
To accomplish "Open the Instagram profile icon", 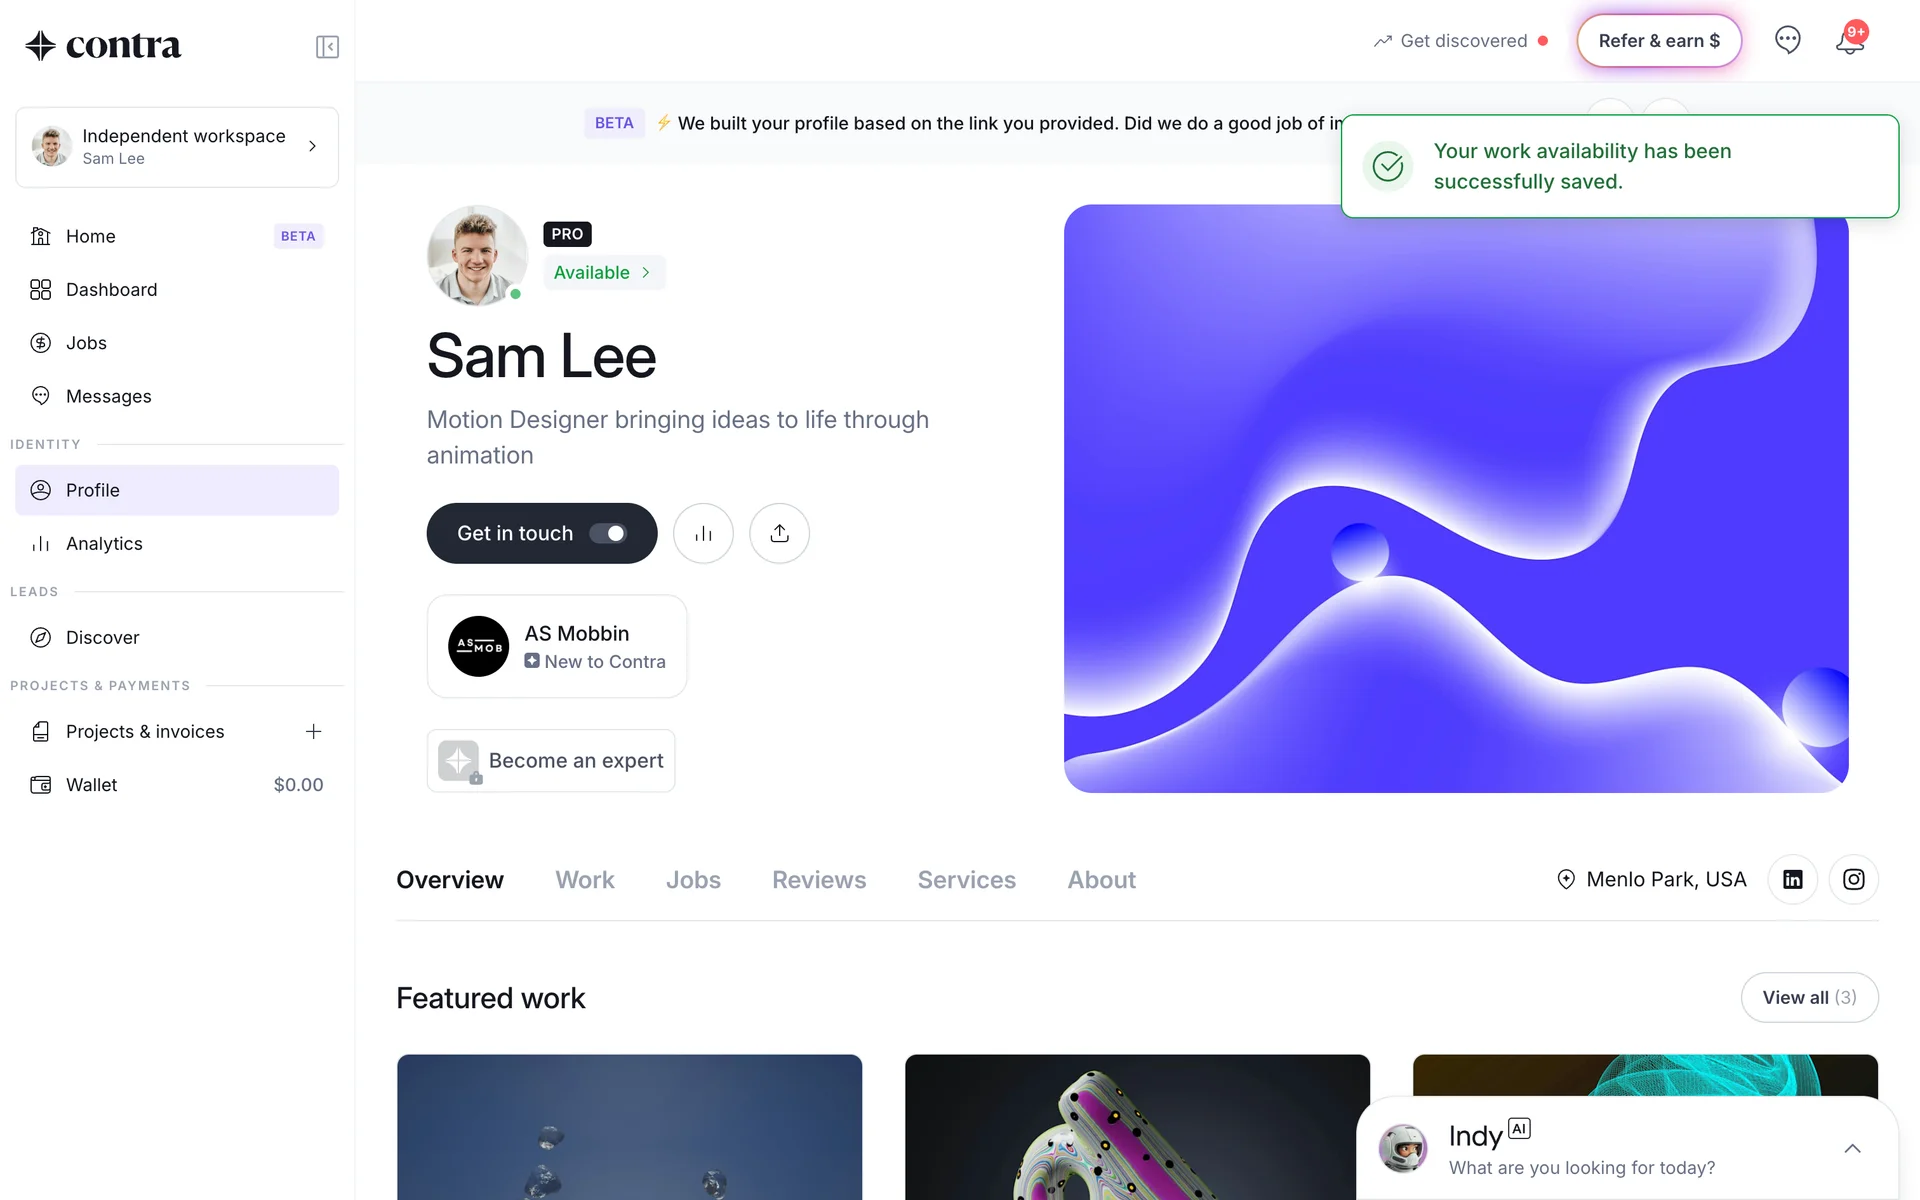I will pos(1853,879).
